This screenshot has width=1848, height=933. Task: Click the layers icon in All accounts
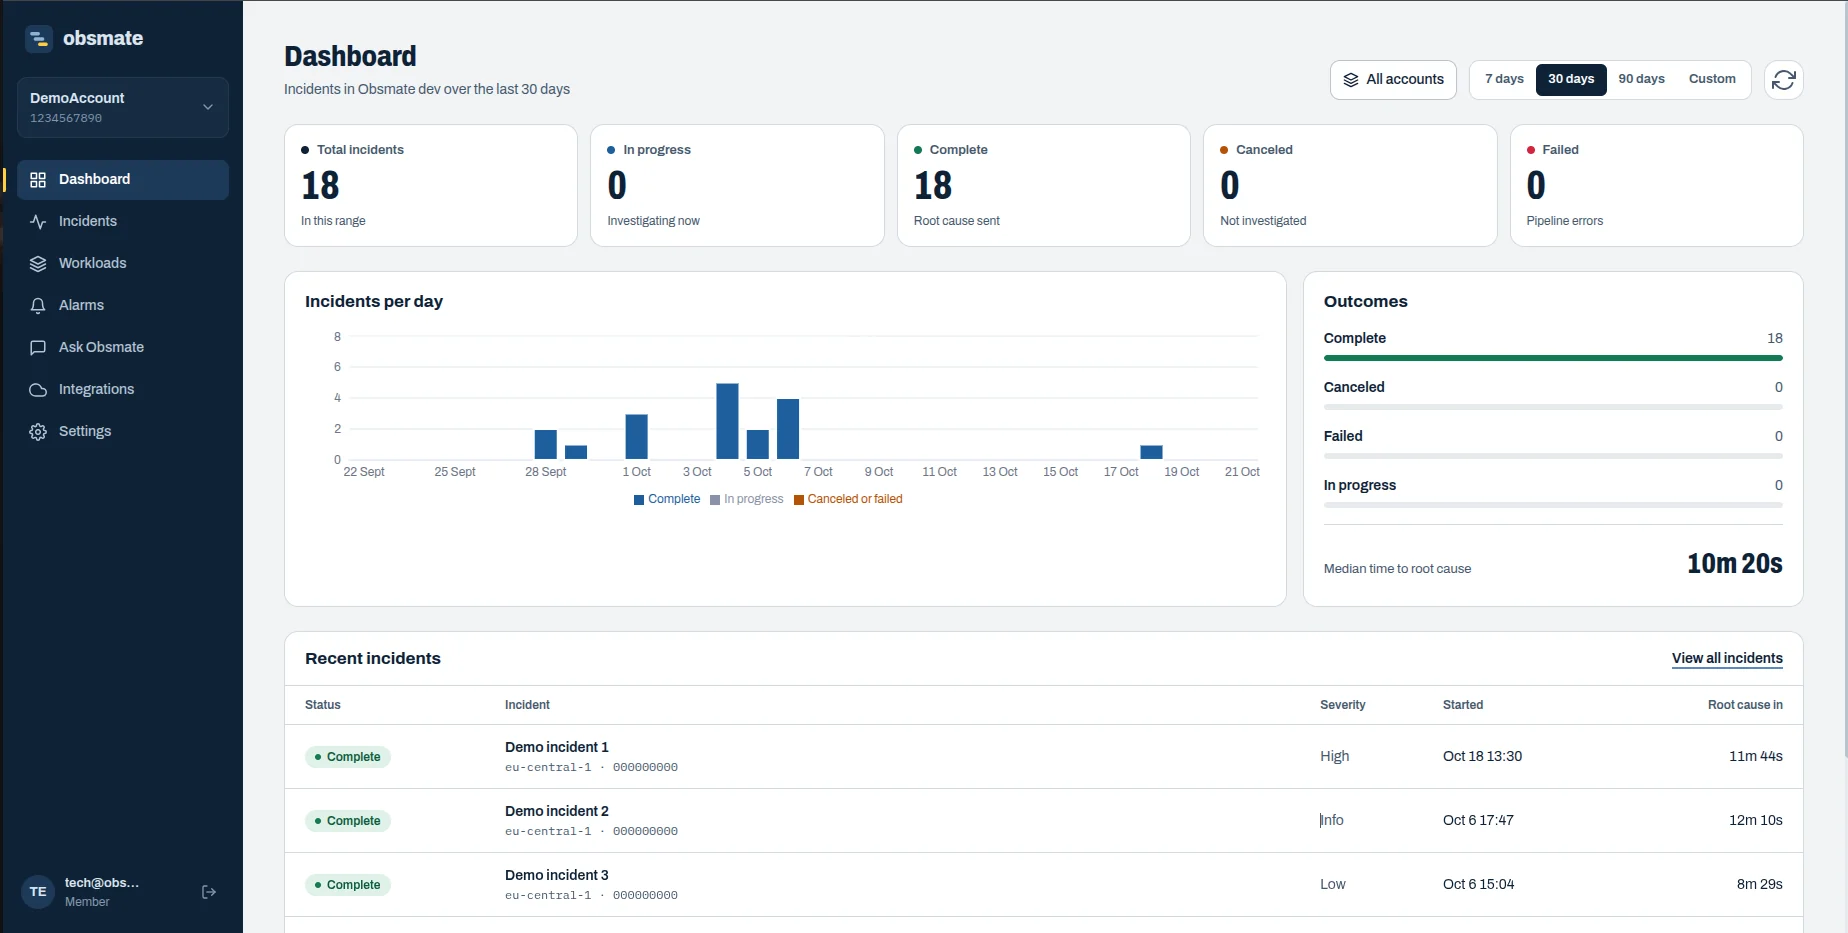click(x=1351, y=80)
